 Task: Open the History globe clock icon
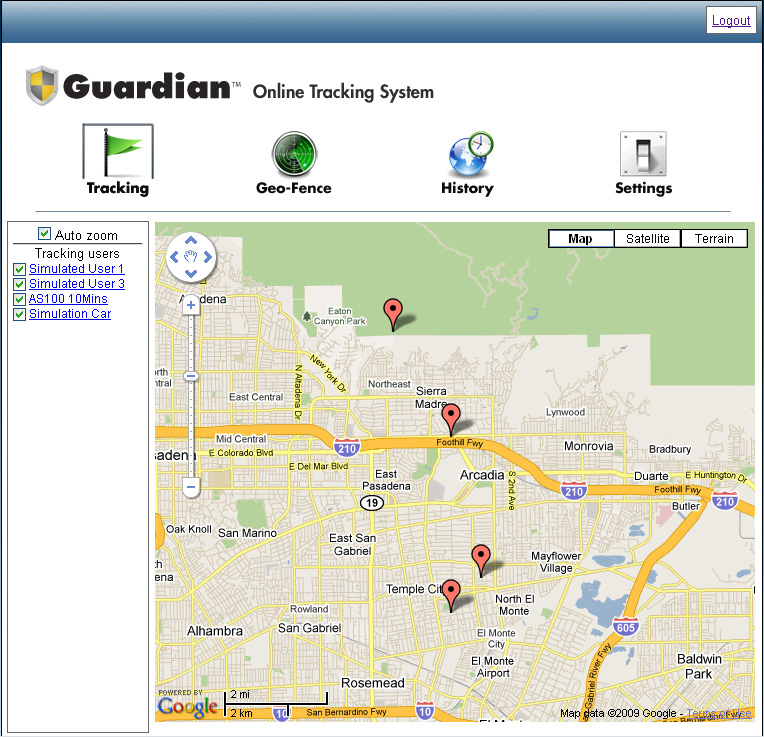471,153
